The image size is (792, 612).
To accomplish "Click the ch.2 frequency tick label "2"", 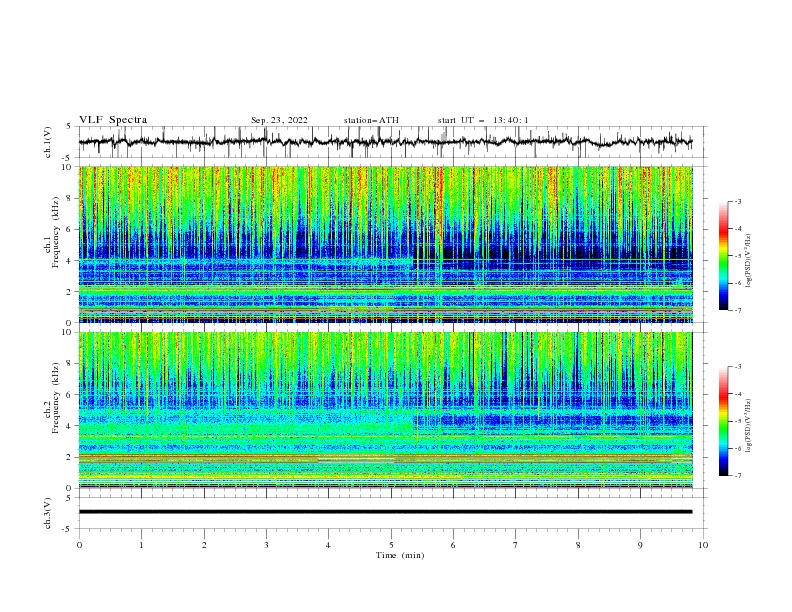I will coord(69,457).
